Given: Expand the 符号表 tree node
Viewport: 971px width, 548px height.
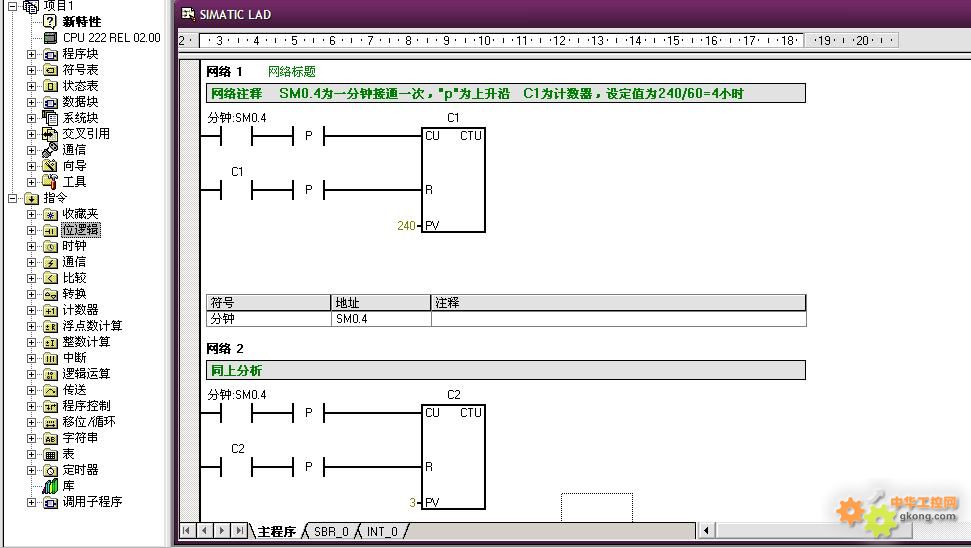Looking at the screenshot, I should tap(32, 70).
